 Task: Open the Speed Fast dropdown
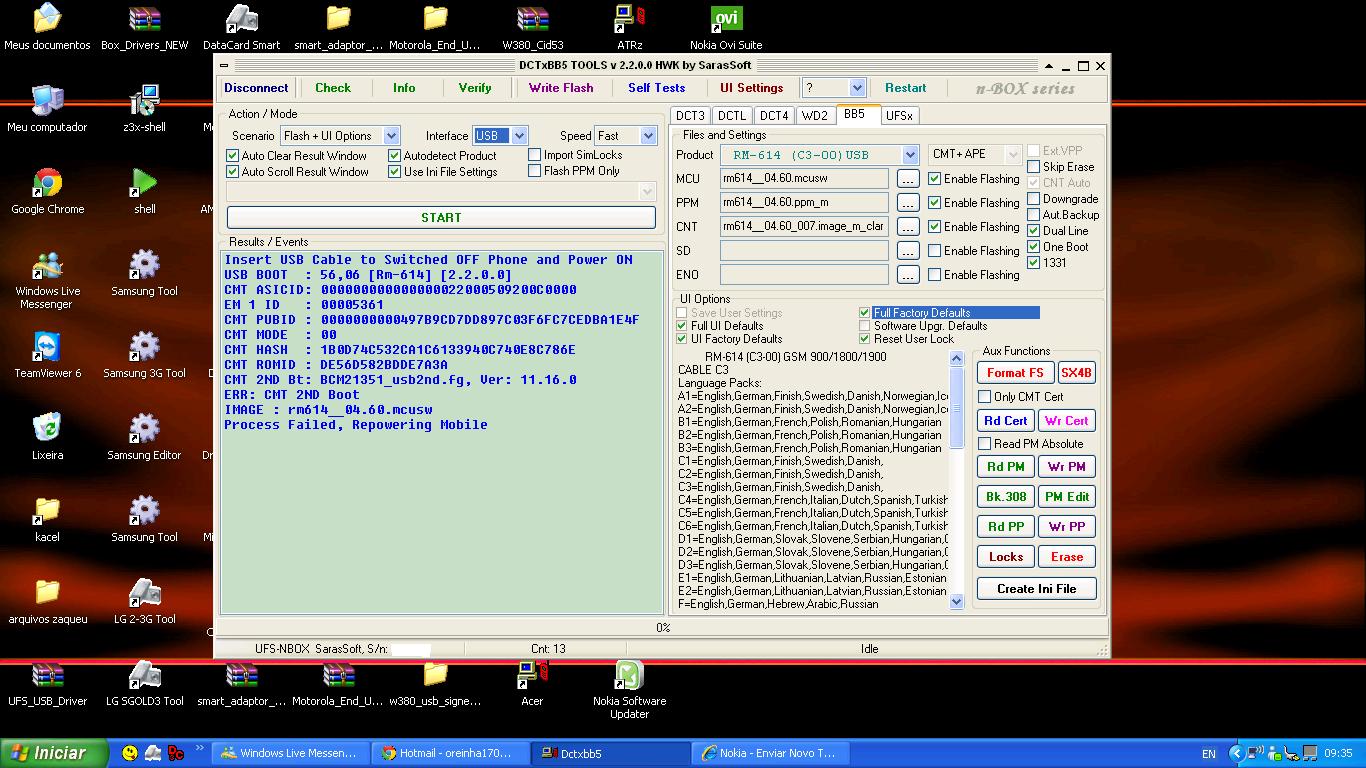pos(648,136)
